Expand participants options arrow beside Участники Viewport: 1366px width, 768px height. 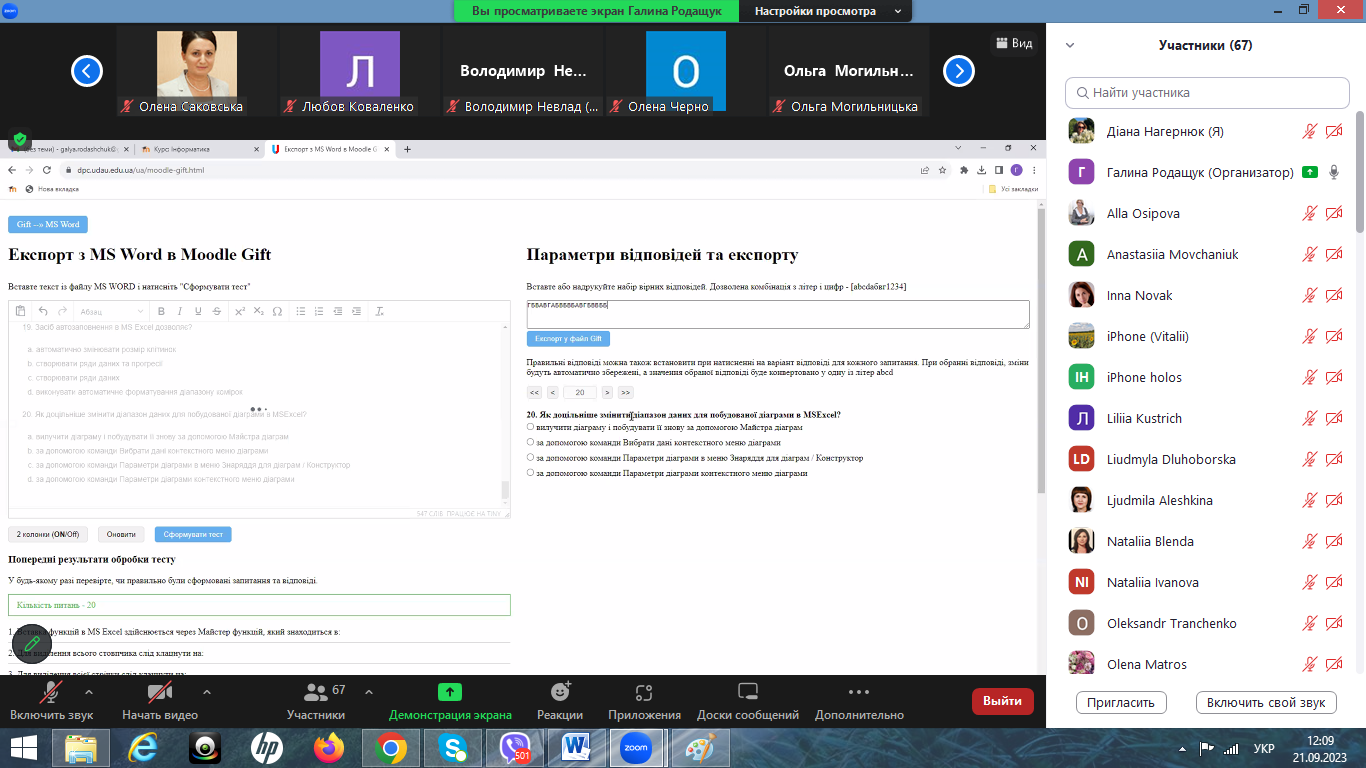pos(368,692)
